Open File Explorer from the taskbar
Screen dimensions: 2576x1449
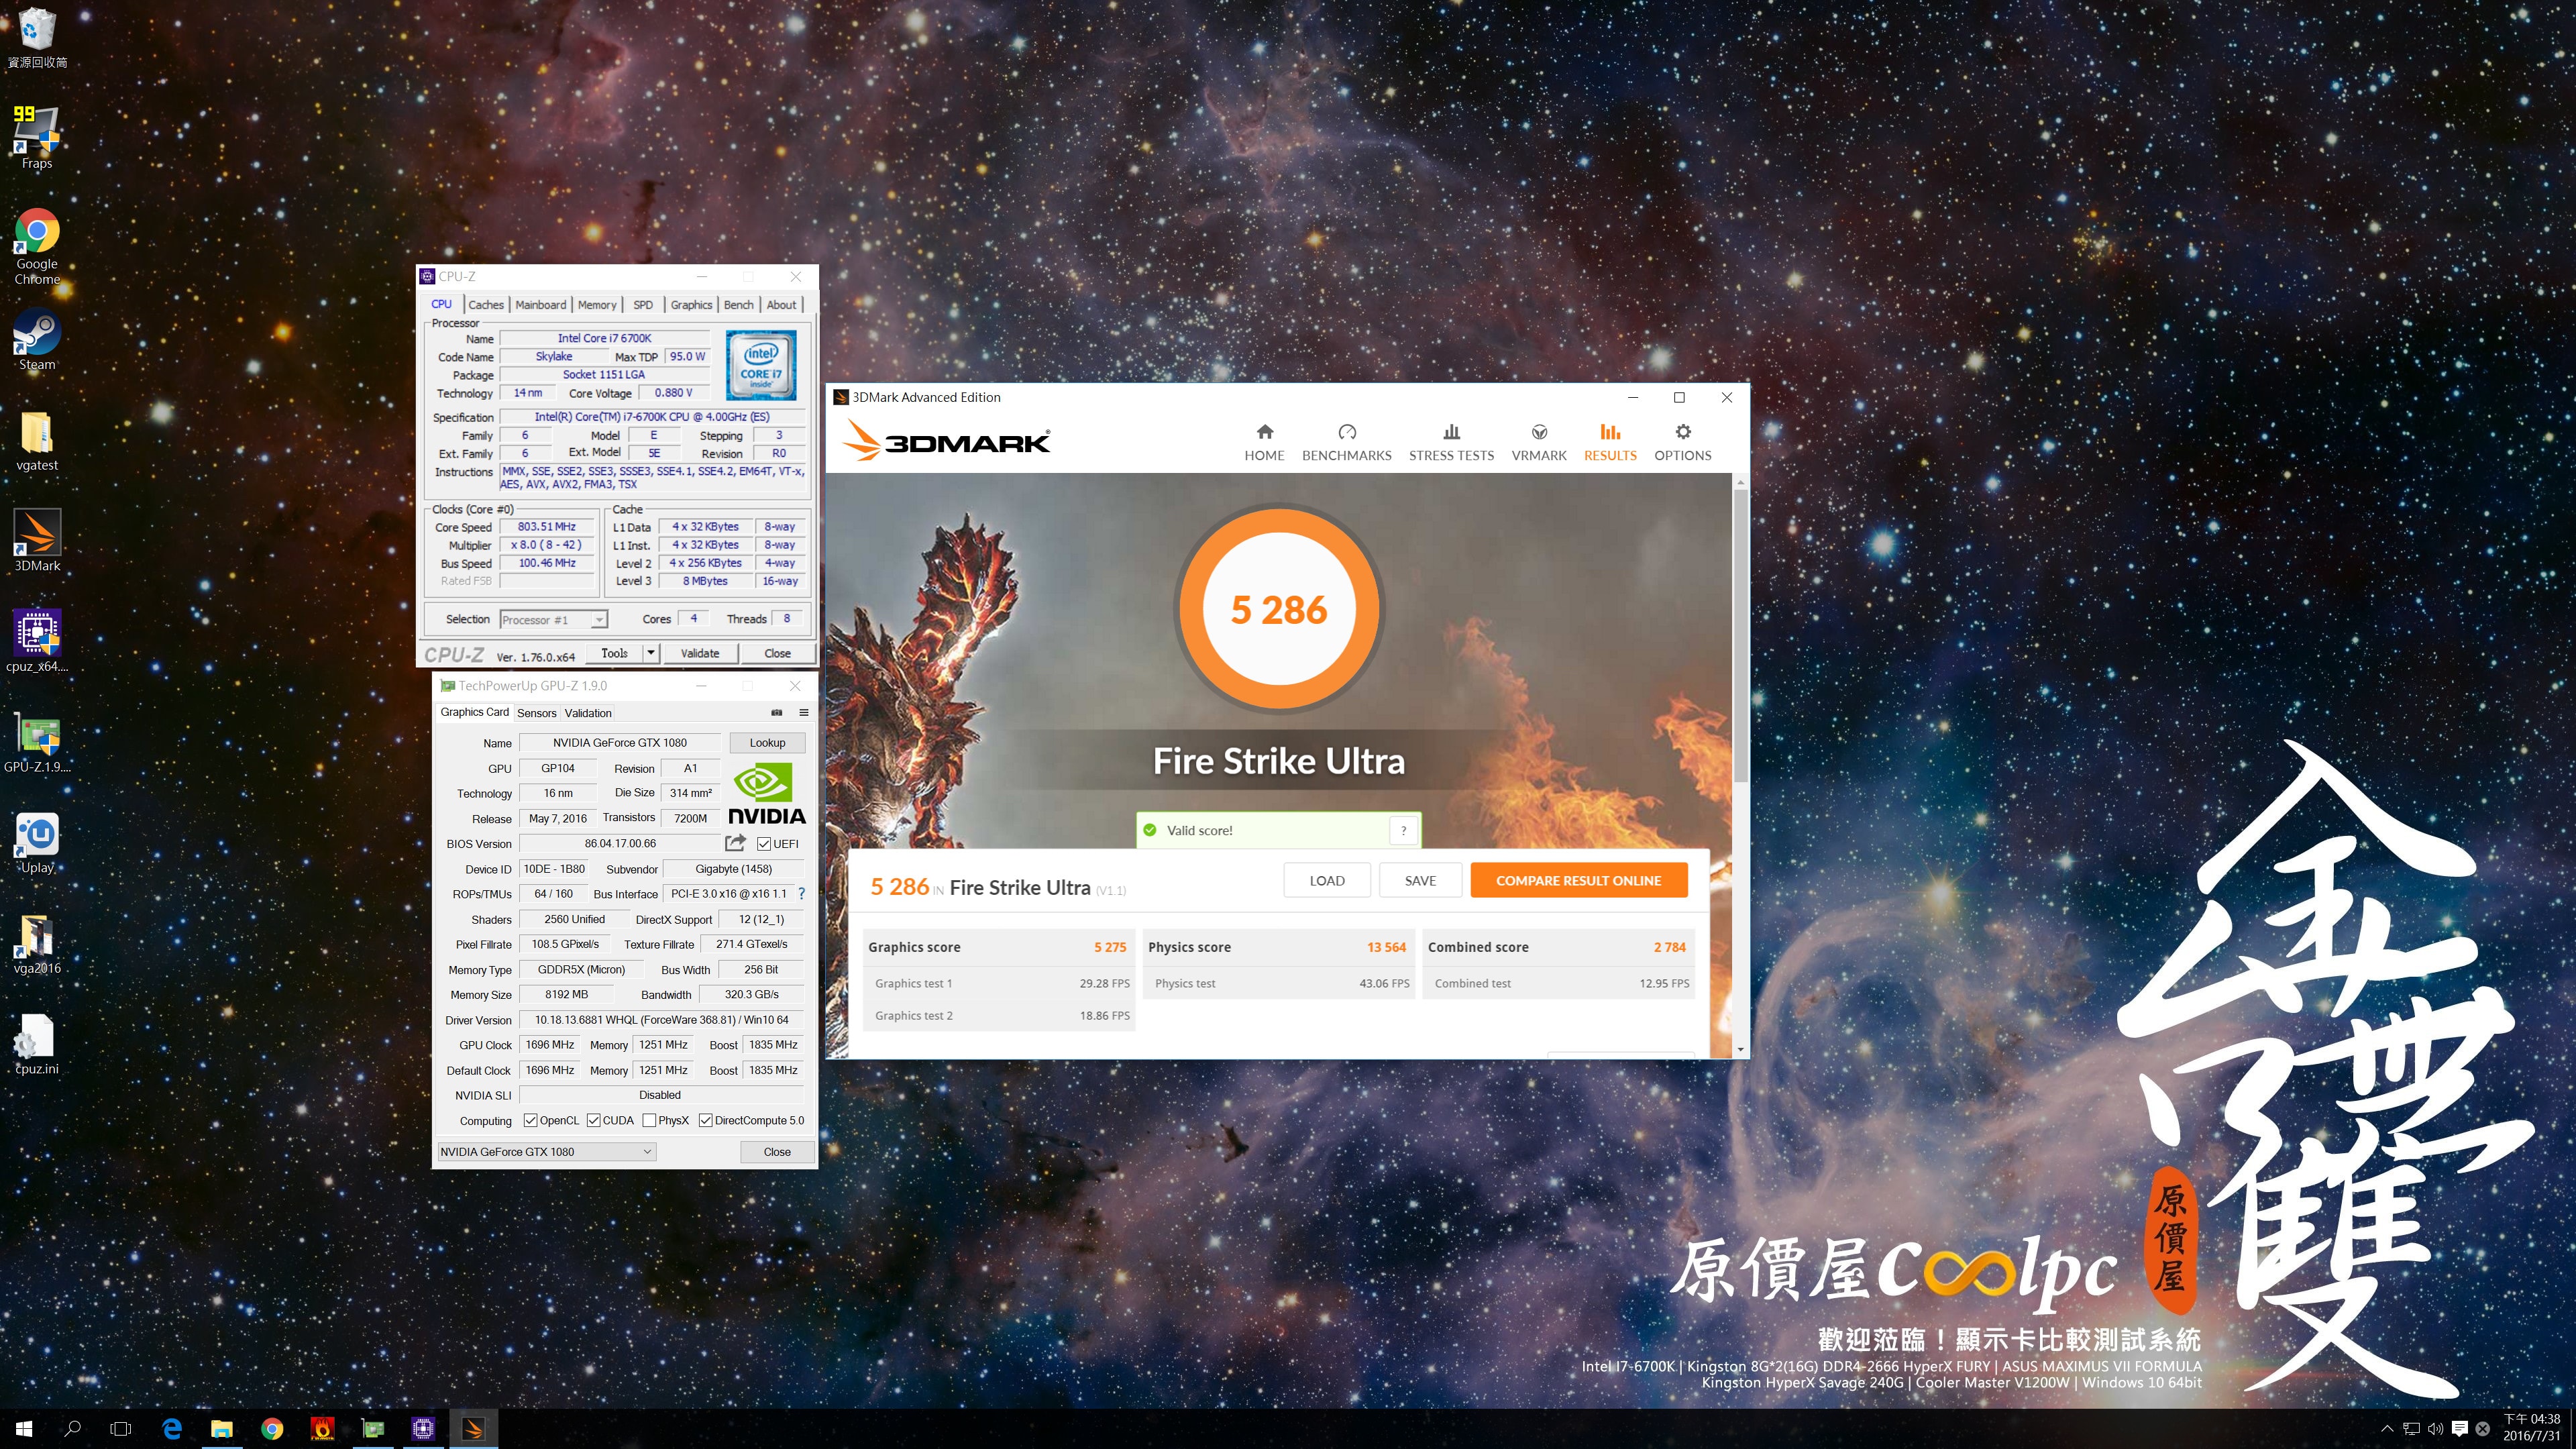pyautogui.click(x=222, y=1428)
